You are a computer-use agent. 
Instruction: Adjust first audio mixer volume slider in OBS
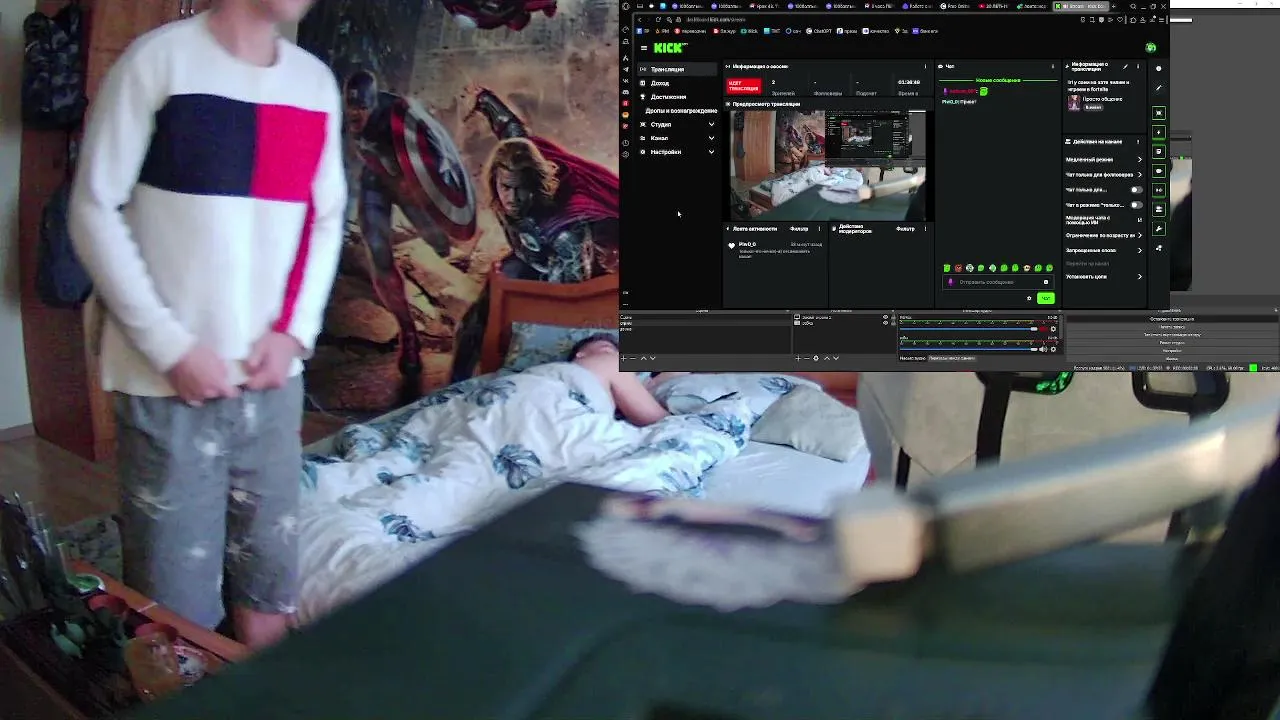pos(969,329)
